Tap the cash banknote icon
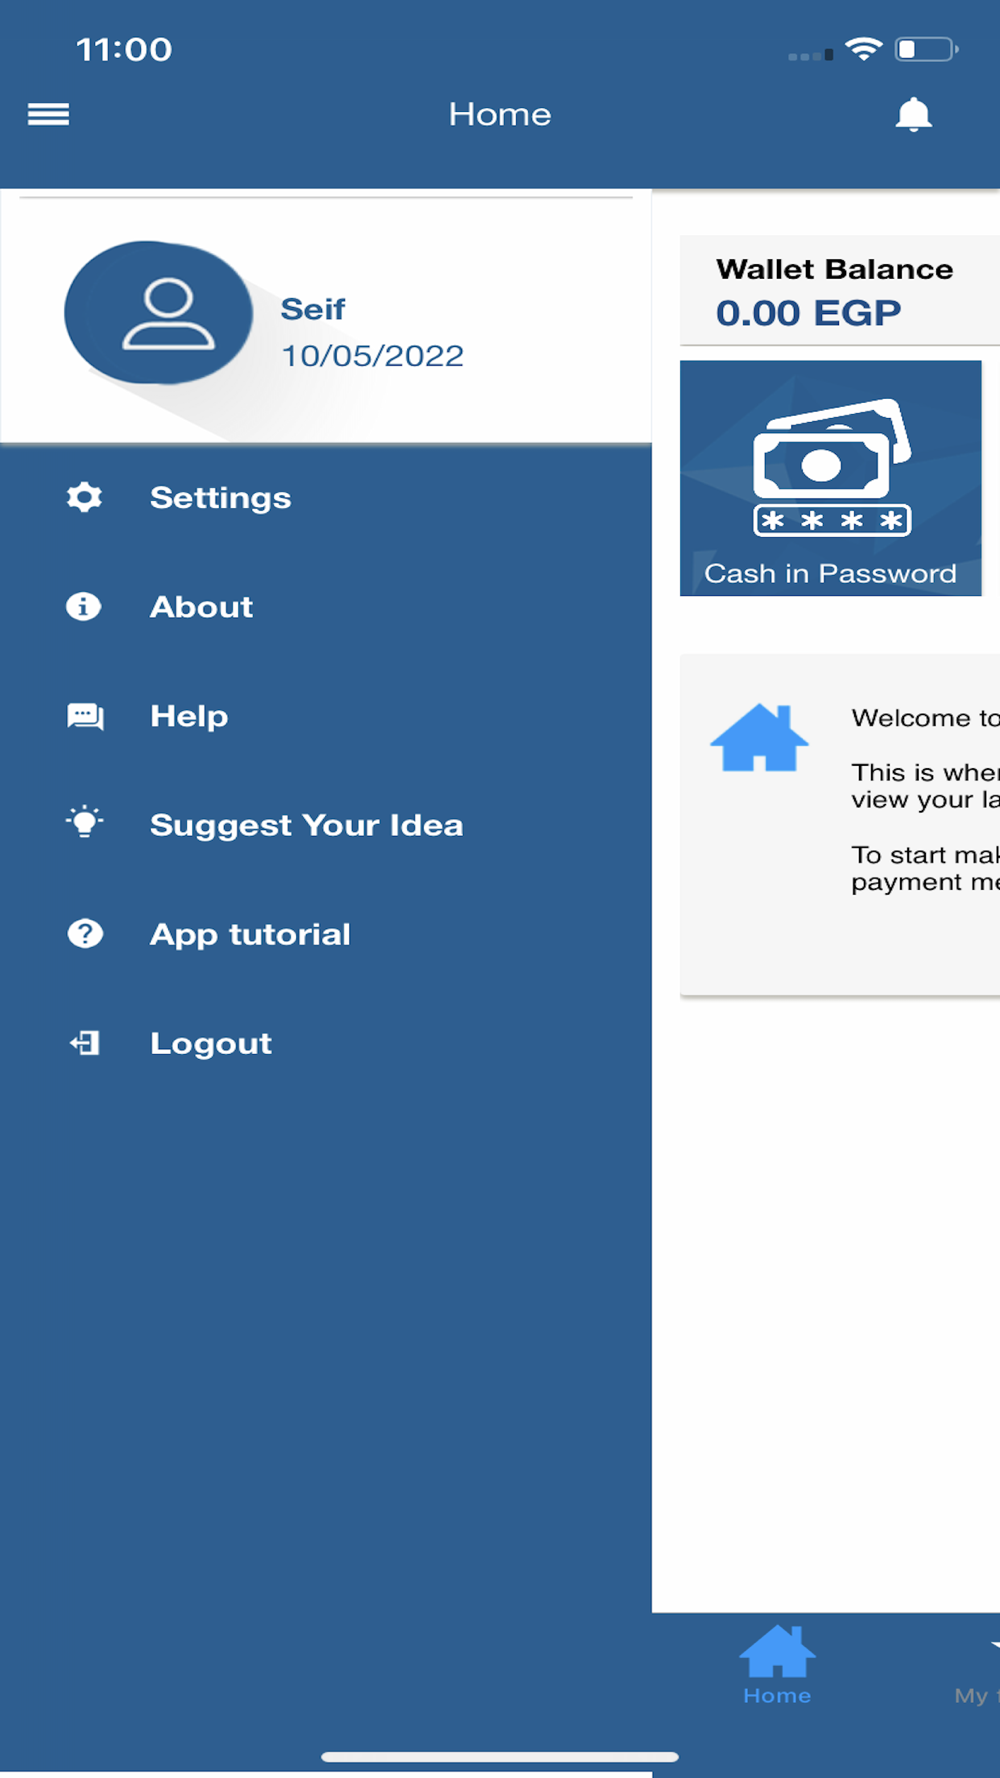The height and width of the screenshot is (1778, 1000). click(832, 466)
